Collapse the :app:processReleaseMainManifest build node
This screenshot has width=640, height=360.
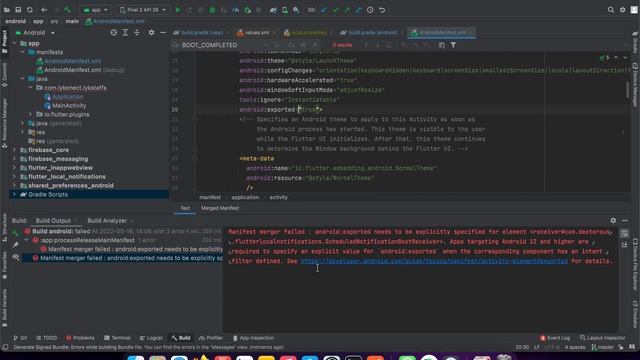pyautogui.click(x=27, y=240)
